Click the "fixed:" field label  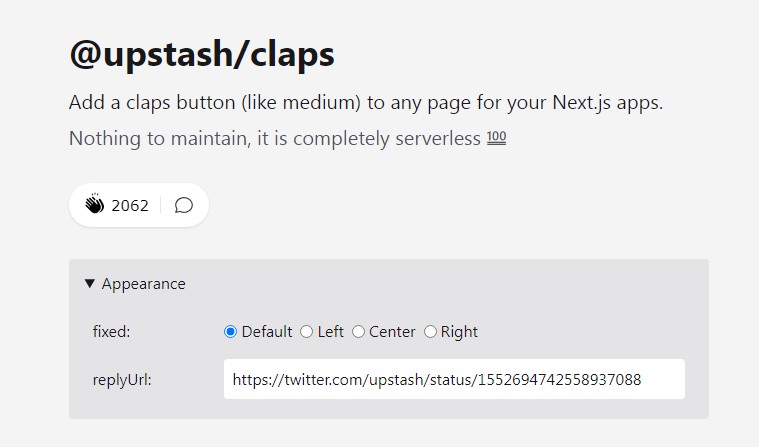[111, 332]
